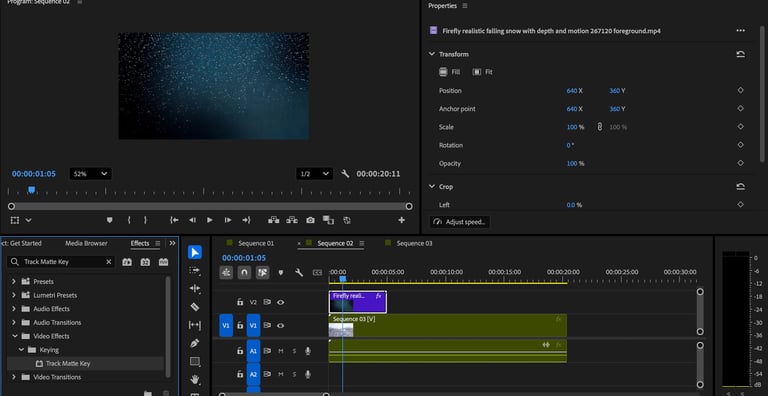Select the Slip tool
This screenshot has height=396, width=768.
click(195, 325)
